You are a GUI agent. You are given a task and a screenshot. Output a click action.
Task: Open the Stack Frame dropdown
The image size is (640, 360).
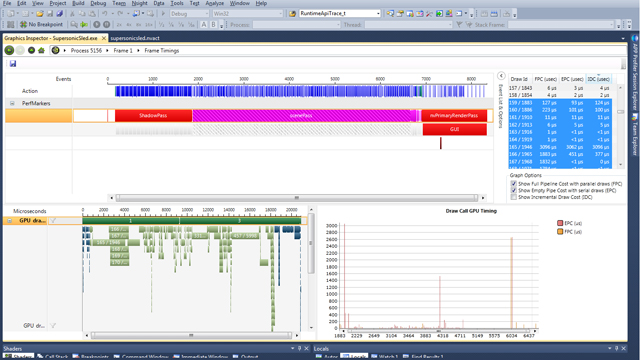(x=561, y=24)
